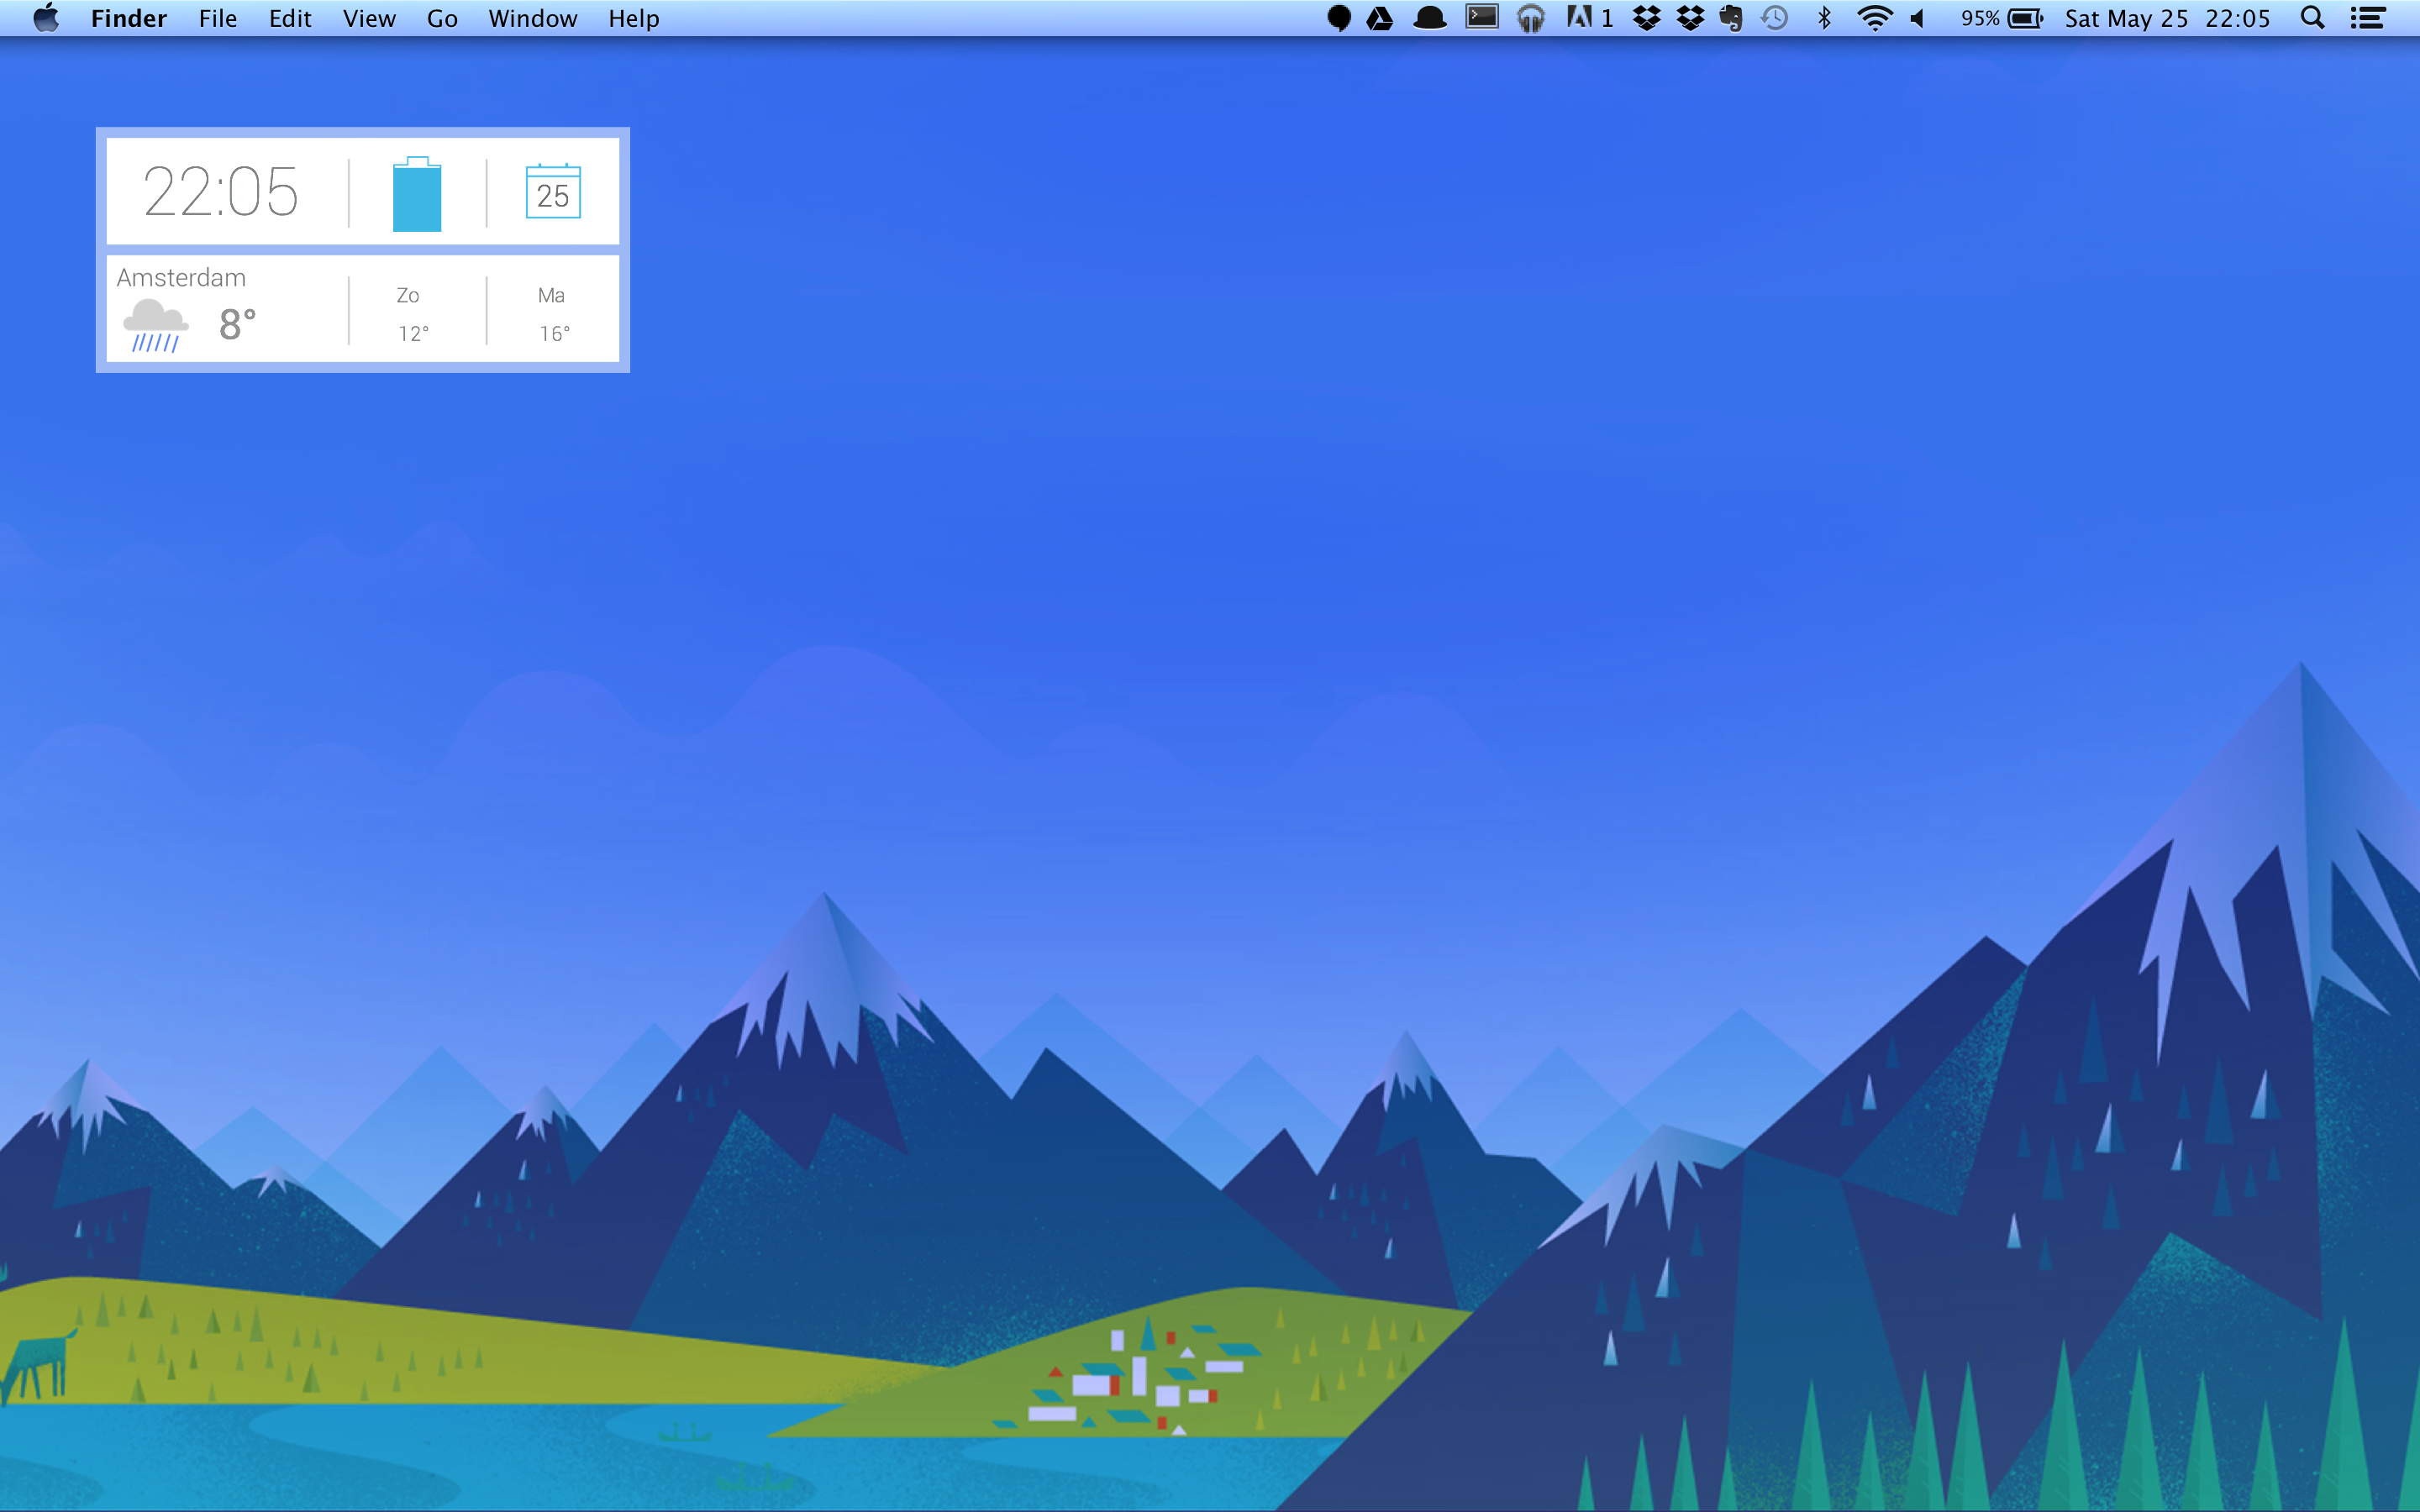This screenshot has height=1512, width=2420.
Task: Open the View menu
Action: click(x=369, y=19)
